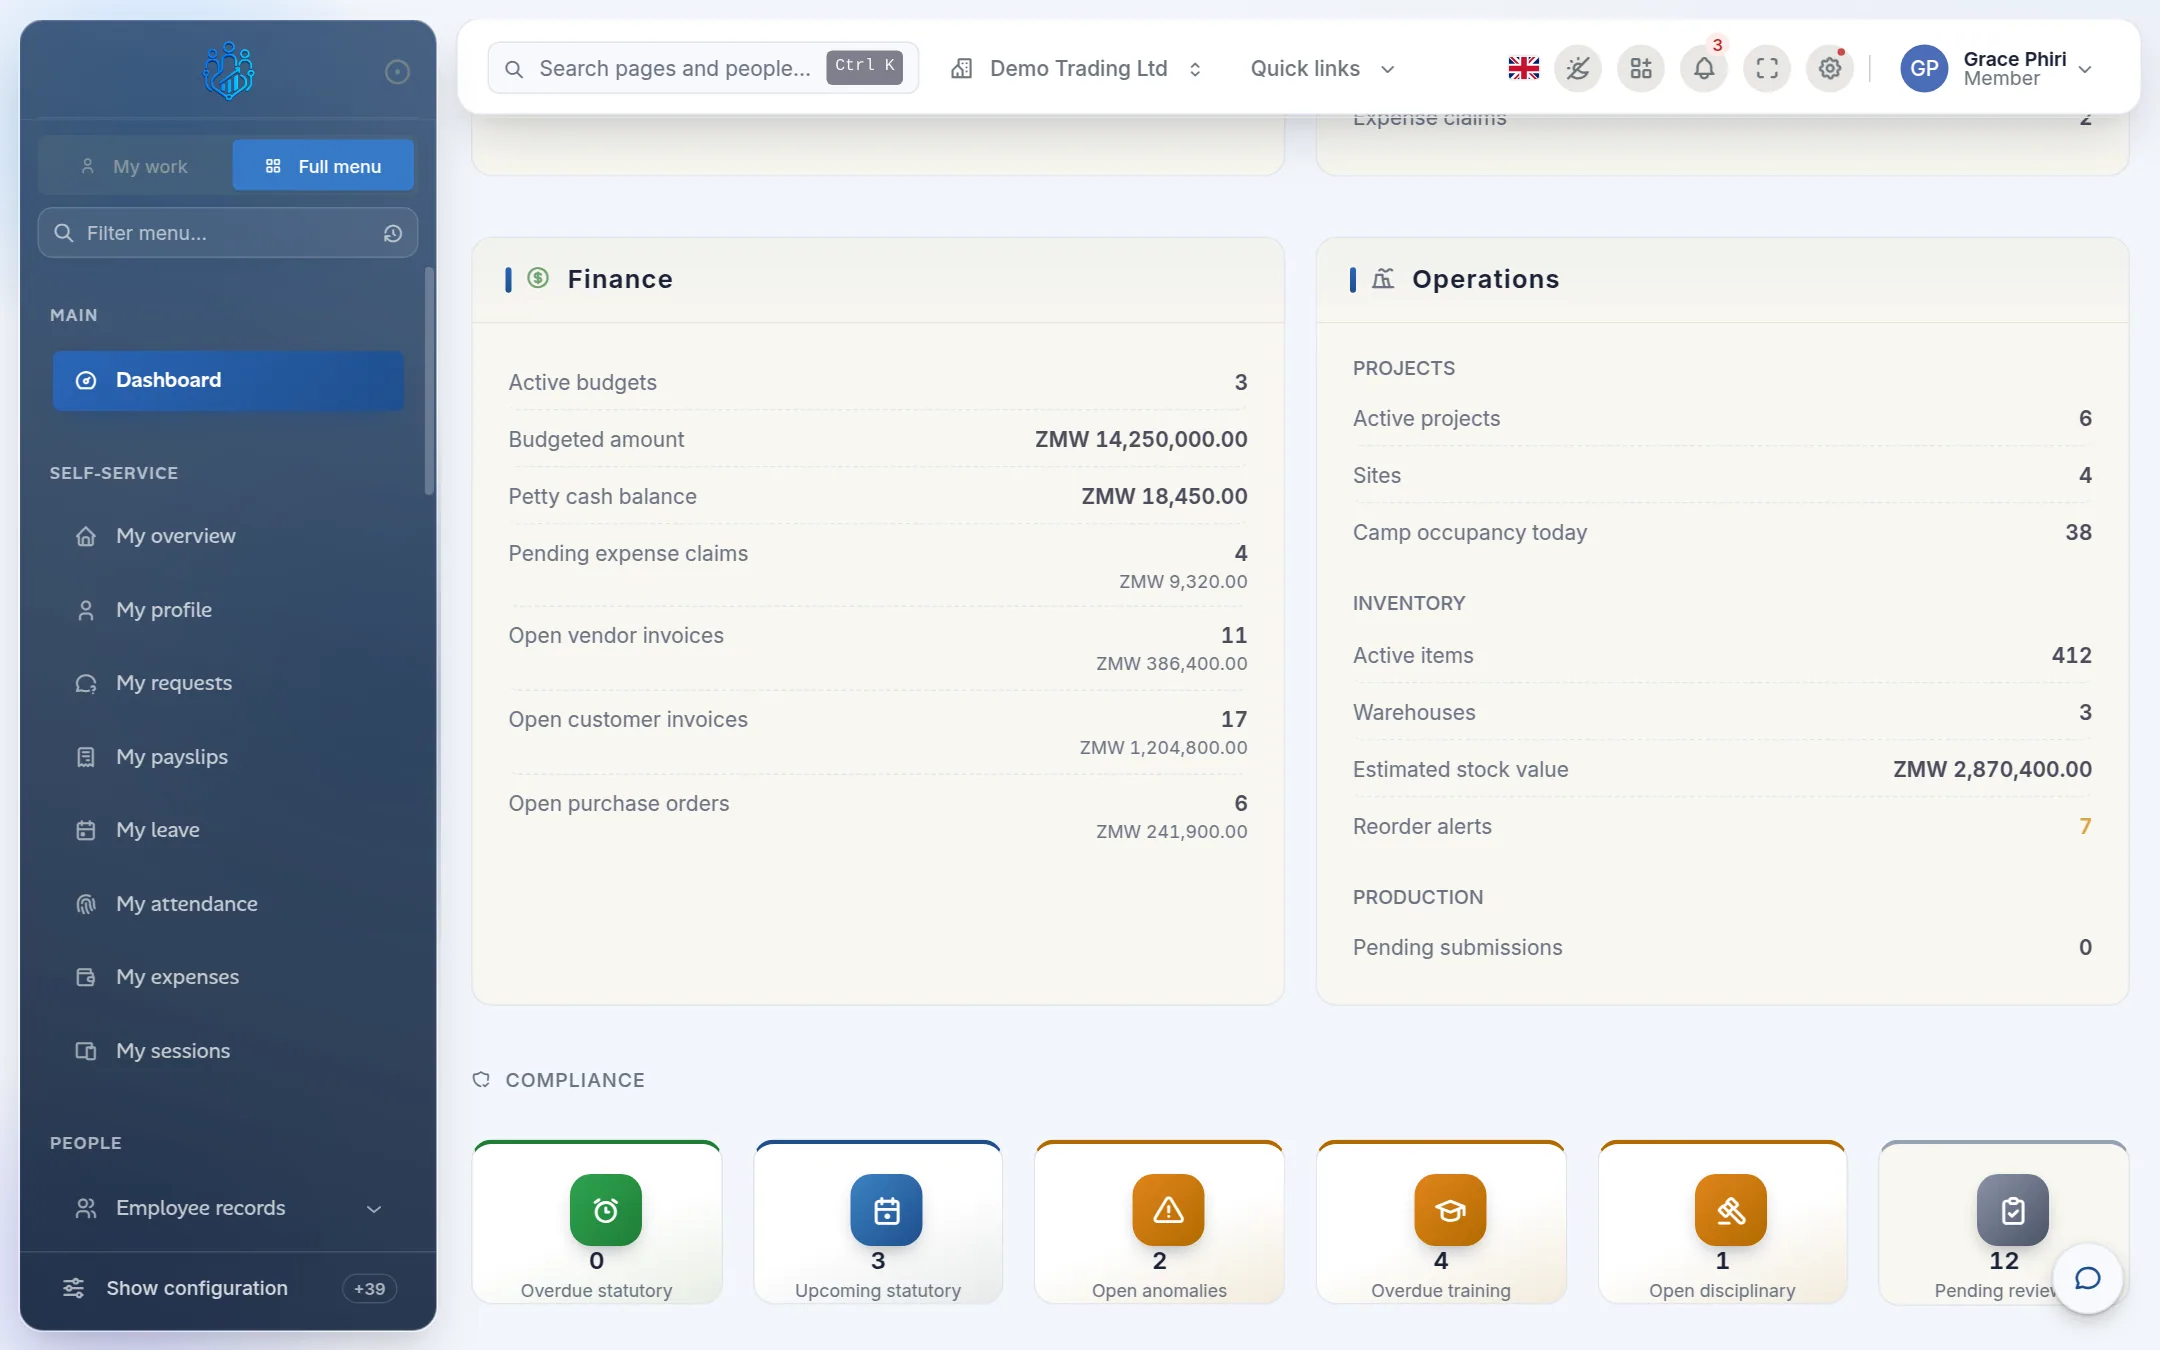Open the apps grid icon

click(x=1641, y=68)
